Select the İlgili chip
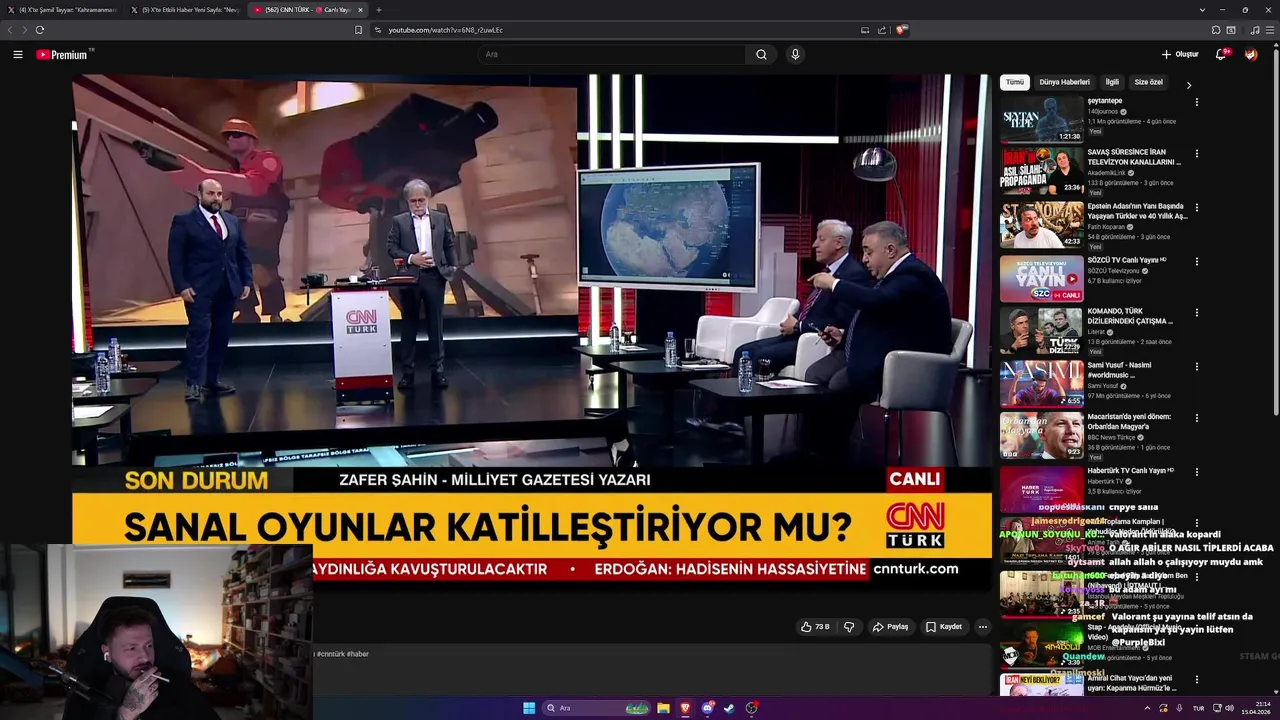The image size is (1280, 720). click(1112, 82)
